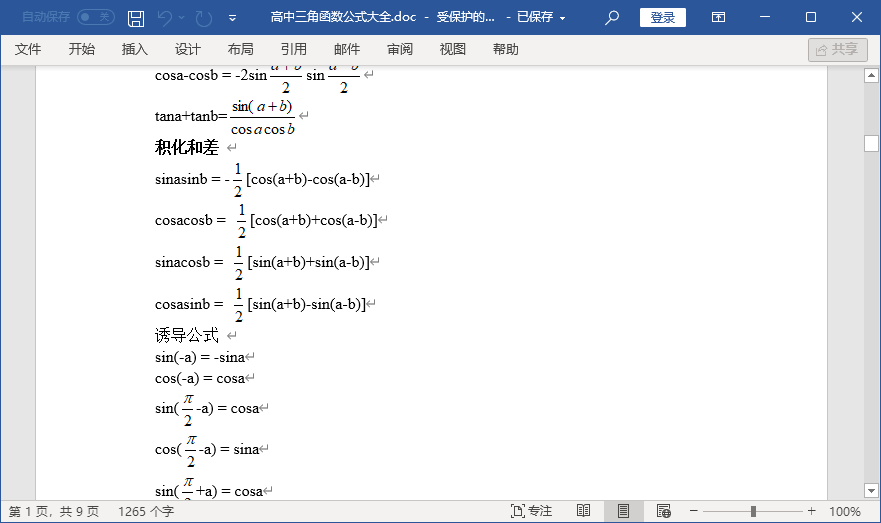Toggle the AutoSave (自动保存) switch
Image resolution: width=881 pixels, height=523 pixels.
click(96, 18)
